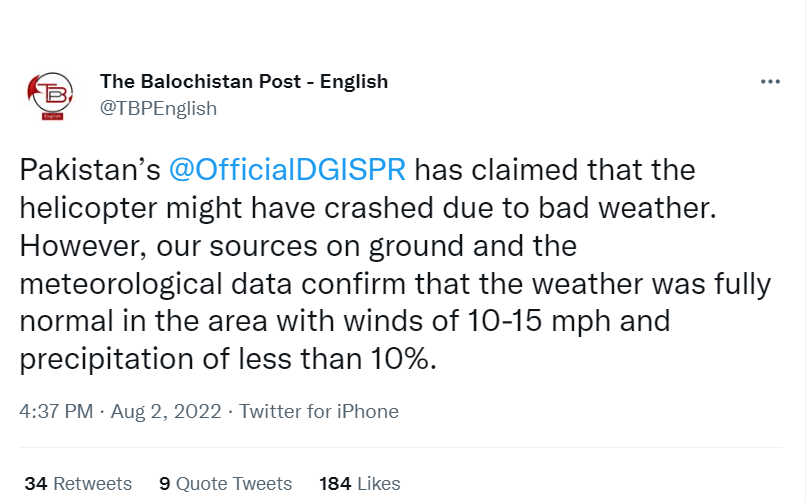Visit the @TBPEnglish handle
This screenshot has height=503, width=811.
tap(158, 109)
